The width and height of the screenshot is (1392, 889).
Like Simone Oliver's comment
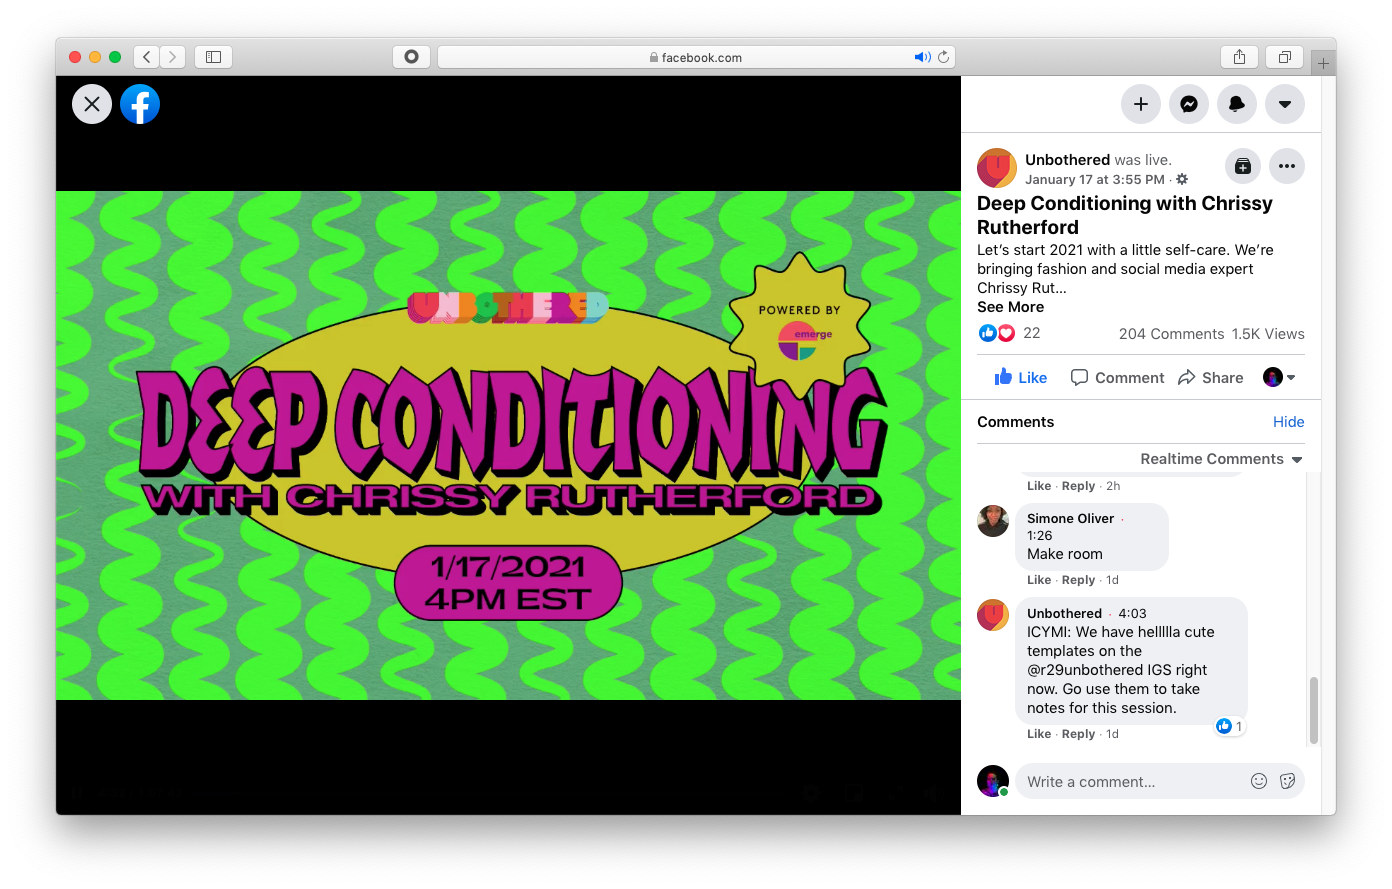(x=1039, y=580)
